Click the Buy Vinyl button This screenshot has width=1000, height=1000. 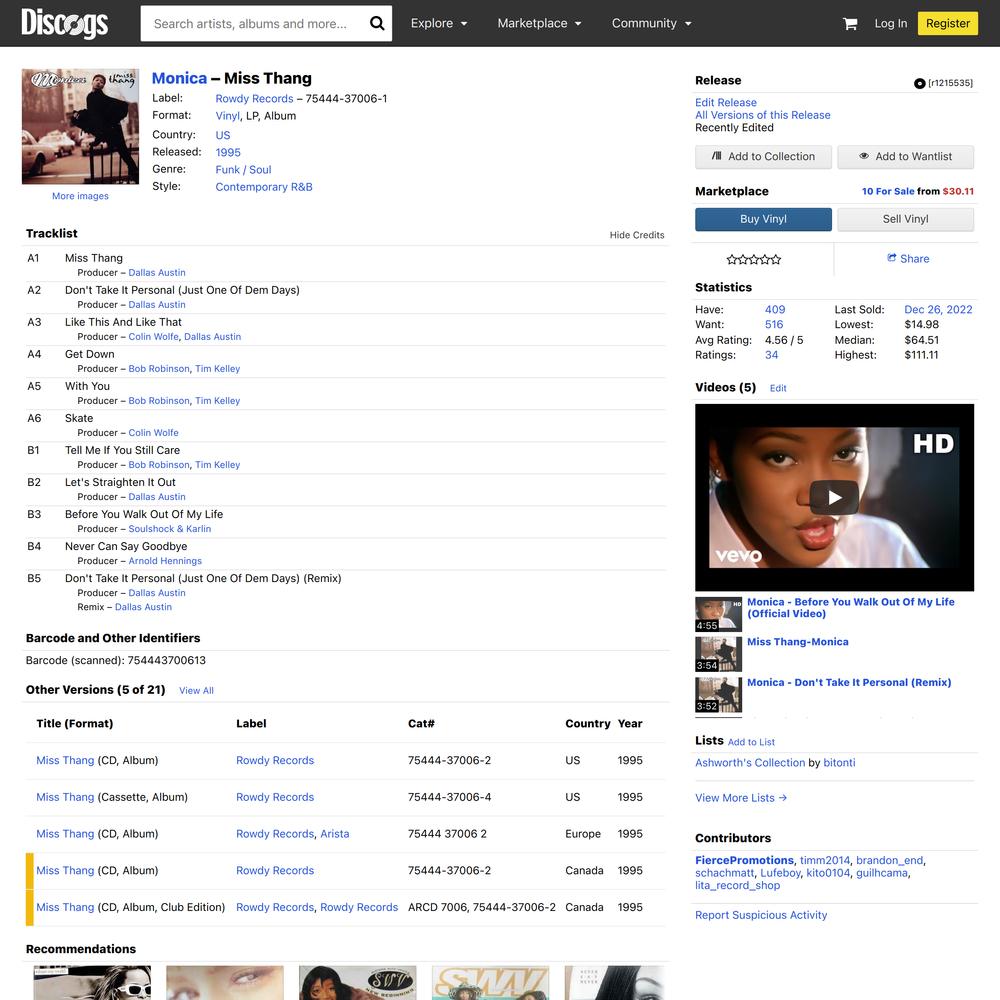(x=763, y=219)
